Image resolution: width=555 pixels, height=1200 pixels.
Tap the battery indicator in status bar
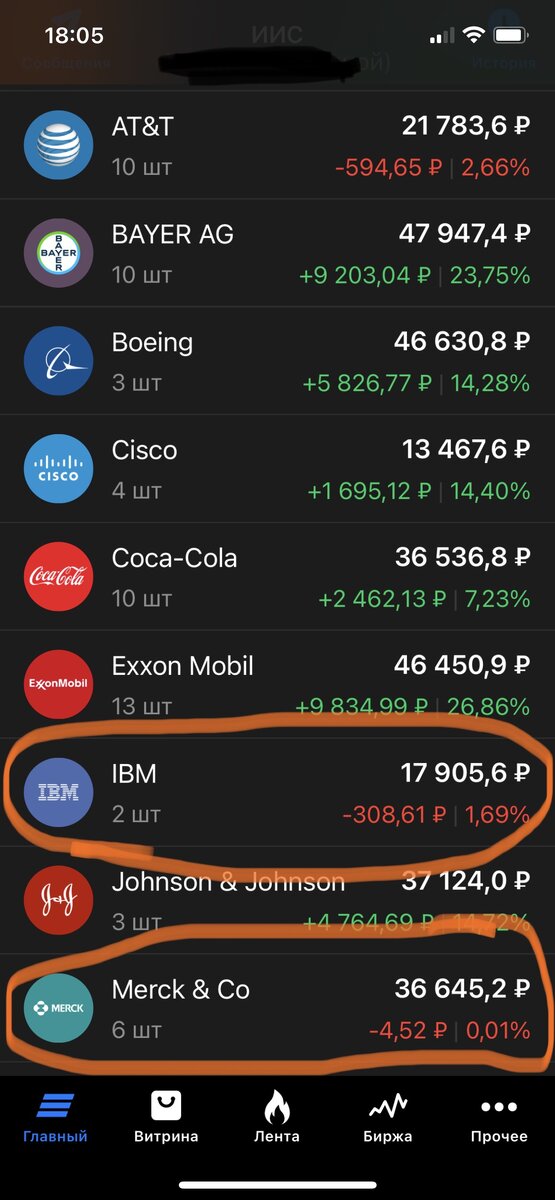(512, 36)
